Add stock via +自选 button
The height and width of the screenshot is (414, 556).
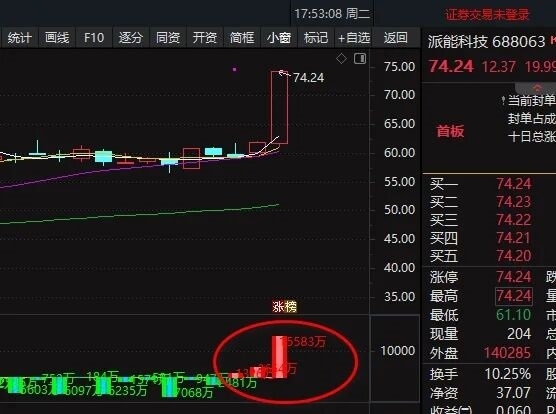click(x=354, y=38)
